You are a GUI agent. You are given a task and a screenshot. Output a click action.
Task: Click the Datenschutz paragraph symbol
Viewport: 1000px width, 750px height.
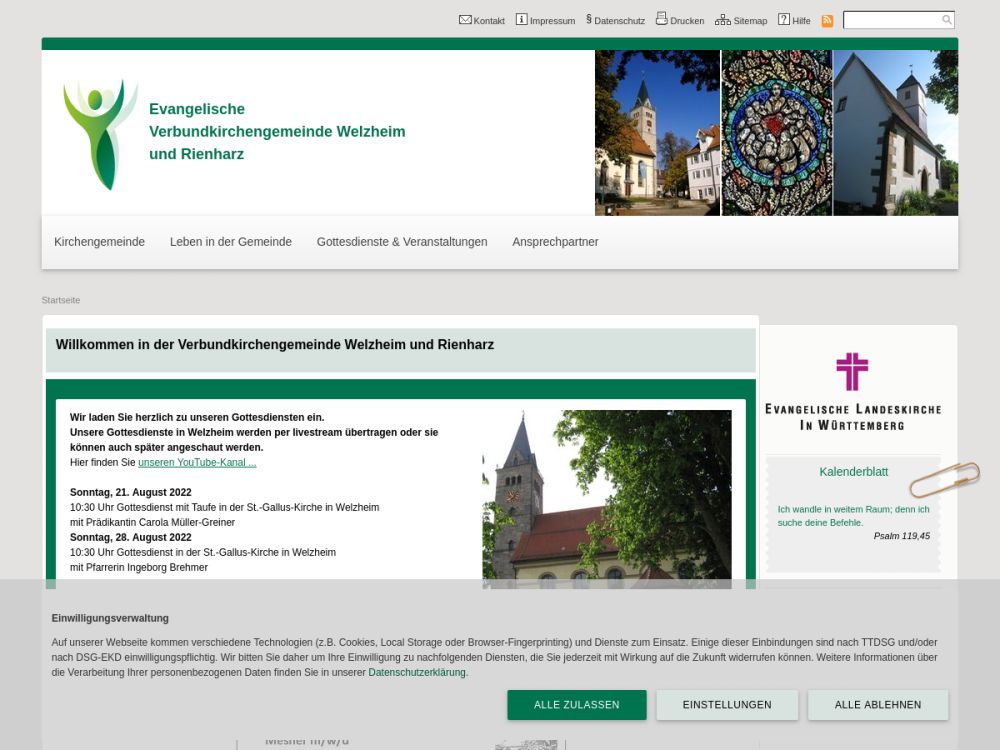(x=589, y=19)
